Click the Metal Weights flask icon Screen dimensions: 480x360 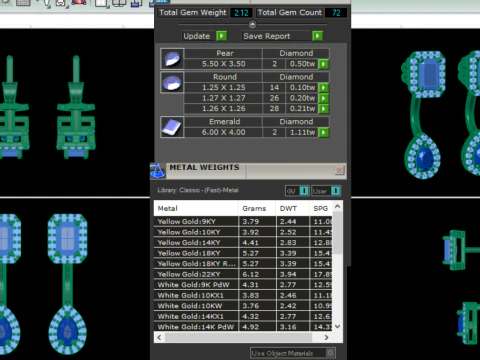tap(157, 171)
